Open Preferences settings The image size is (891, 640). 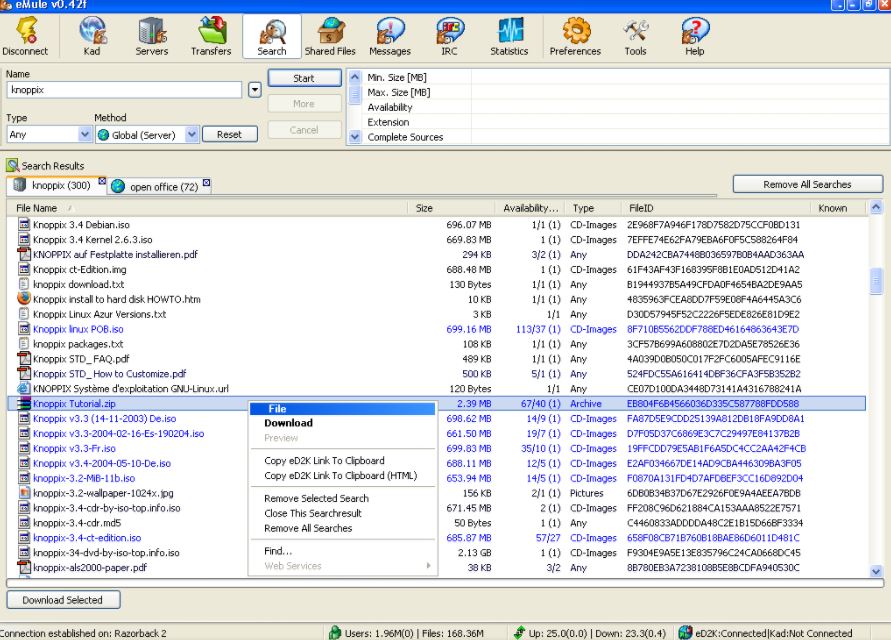(575, 37)
